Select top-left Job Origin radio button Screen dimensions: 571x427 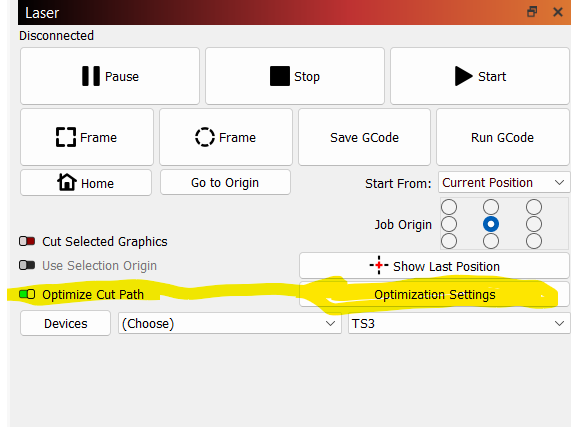(x=449, y=207)
